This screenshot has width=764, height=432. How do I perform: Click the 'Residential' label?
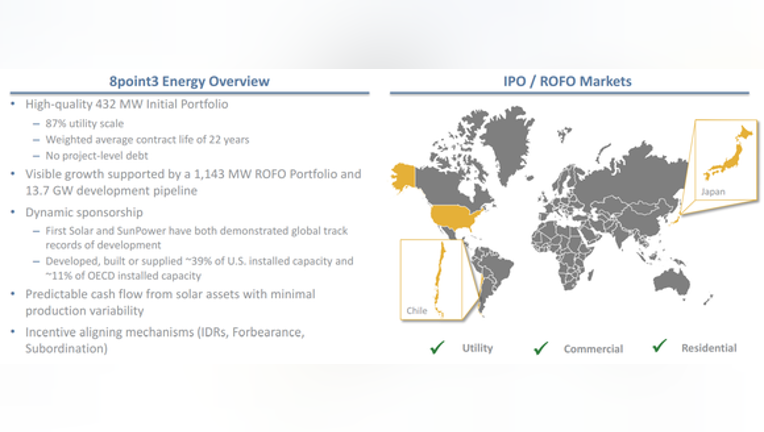tap(709, 348)
